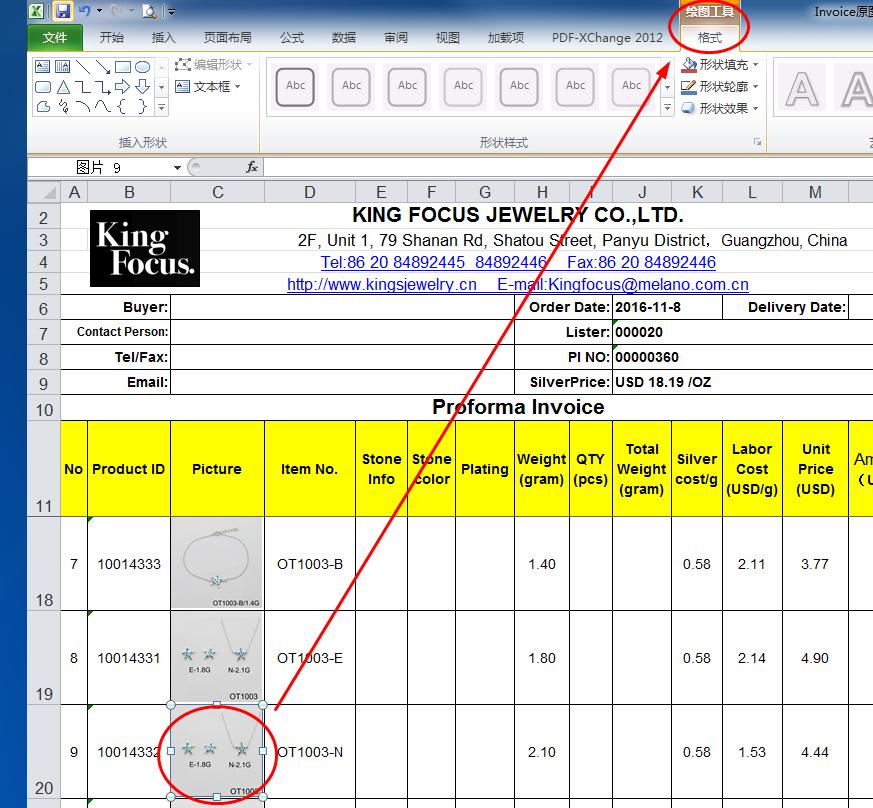
Task: Expand the full Abc shape styles gallery
Action: pos(667,107)
